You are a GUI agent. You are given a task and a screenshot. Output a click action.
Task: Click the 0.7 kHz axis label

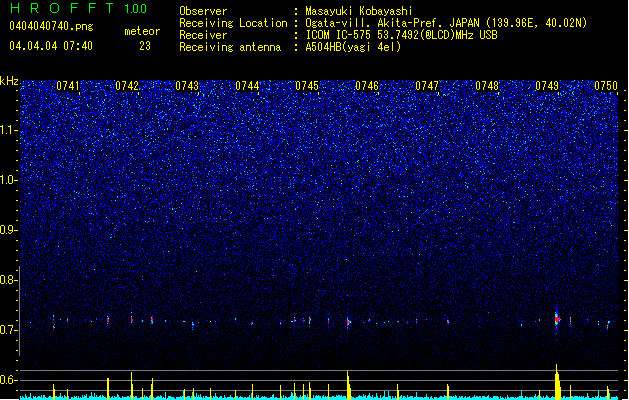[x=9, y=330]
